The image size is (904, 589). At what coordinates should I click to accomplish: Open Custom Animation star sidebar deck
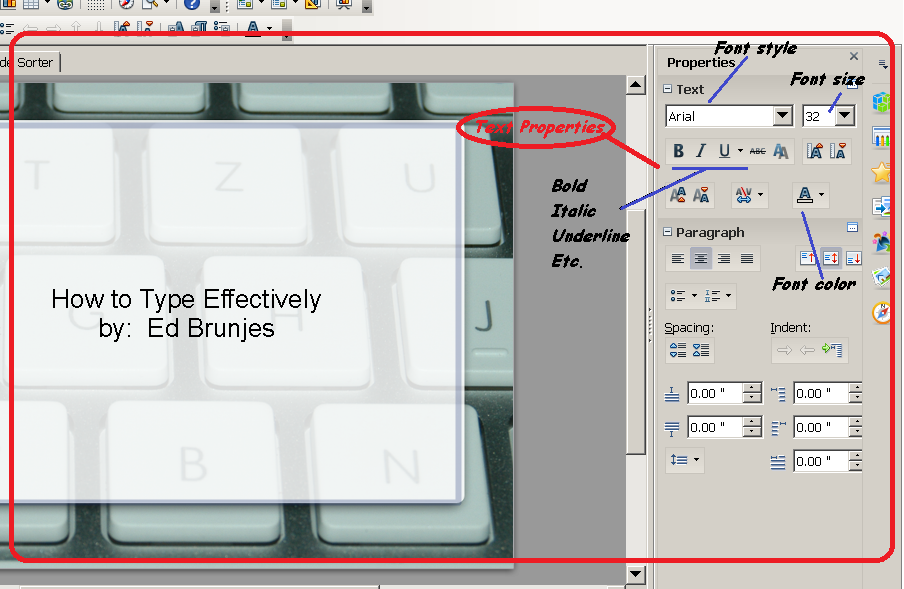[x=882, y=172]
